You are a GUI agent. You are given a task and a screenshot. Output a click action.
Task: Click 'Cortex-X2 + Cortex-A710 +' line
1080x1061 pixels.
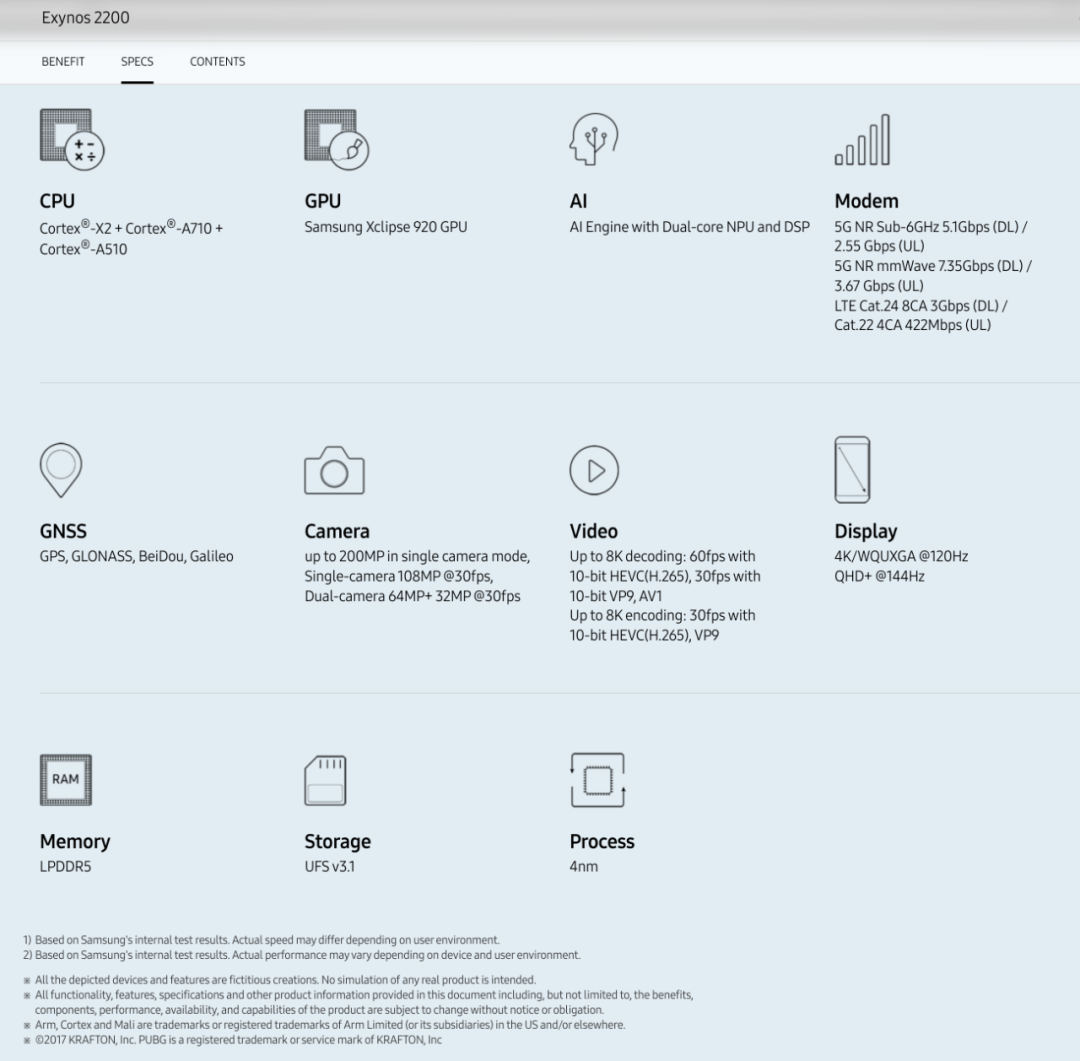click(x=131, y=227)
